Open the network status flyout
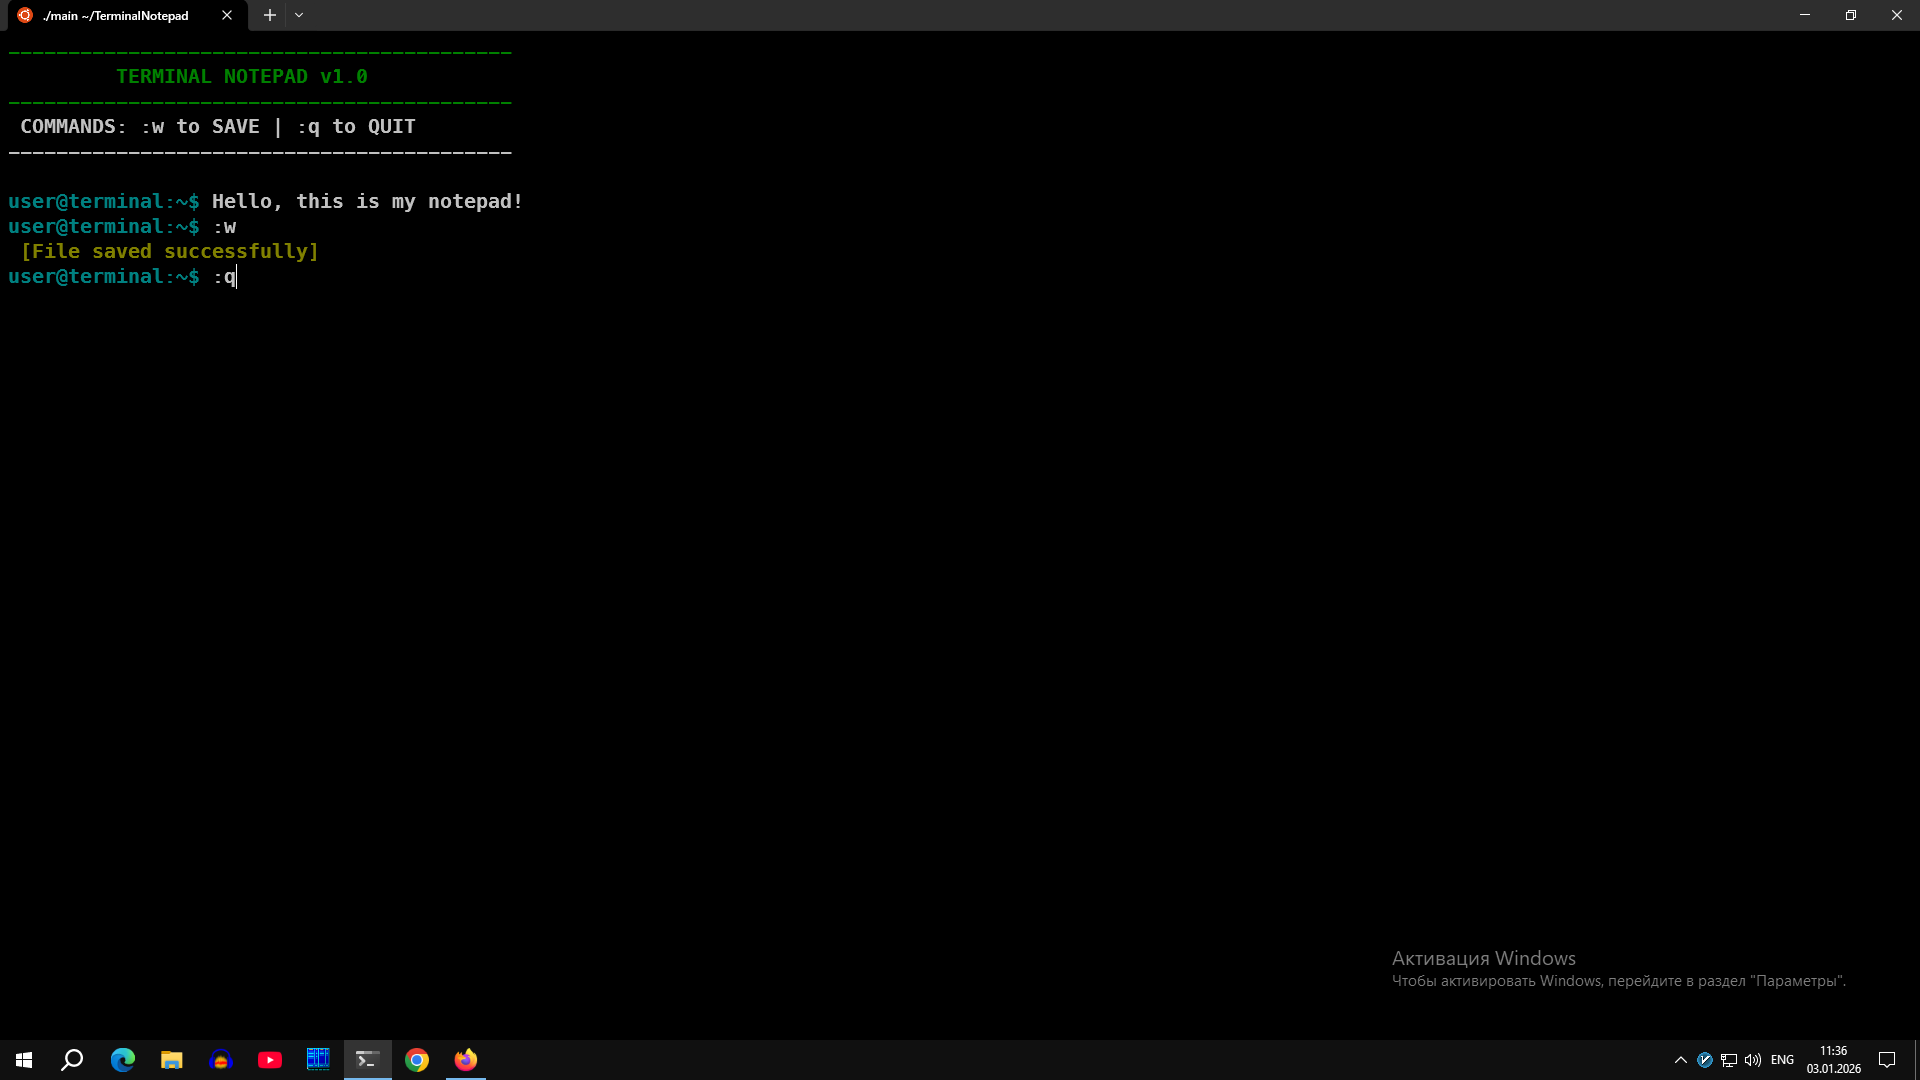Viewport: 1920px width, 1080px height. (x=1728, y=1060)
